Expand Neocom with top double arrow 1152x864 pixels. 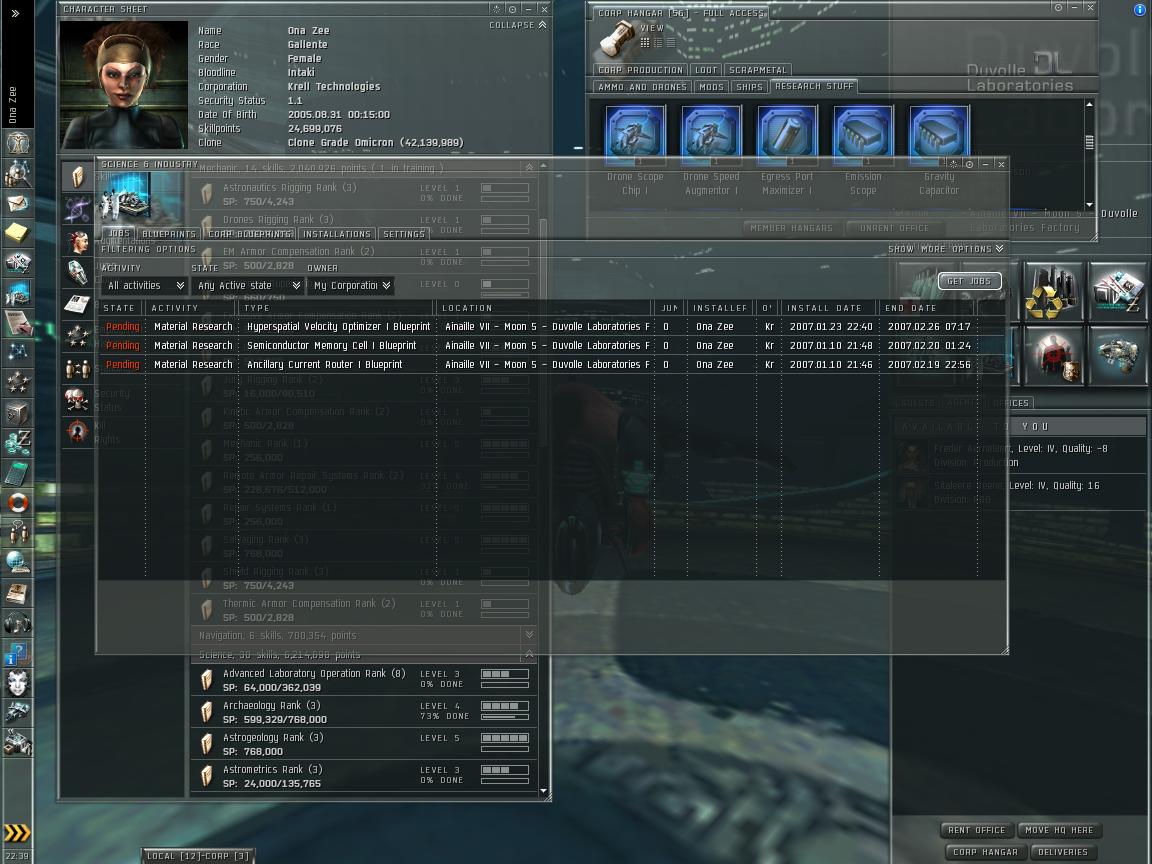(15, 13)
